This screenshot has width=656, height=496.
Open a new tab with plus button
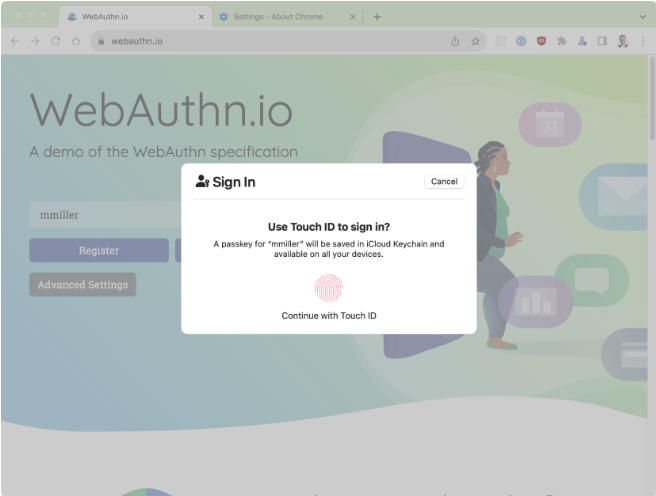pos(377,17)
